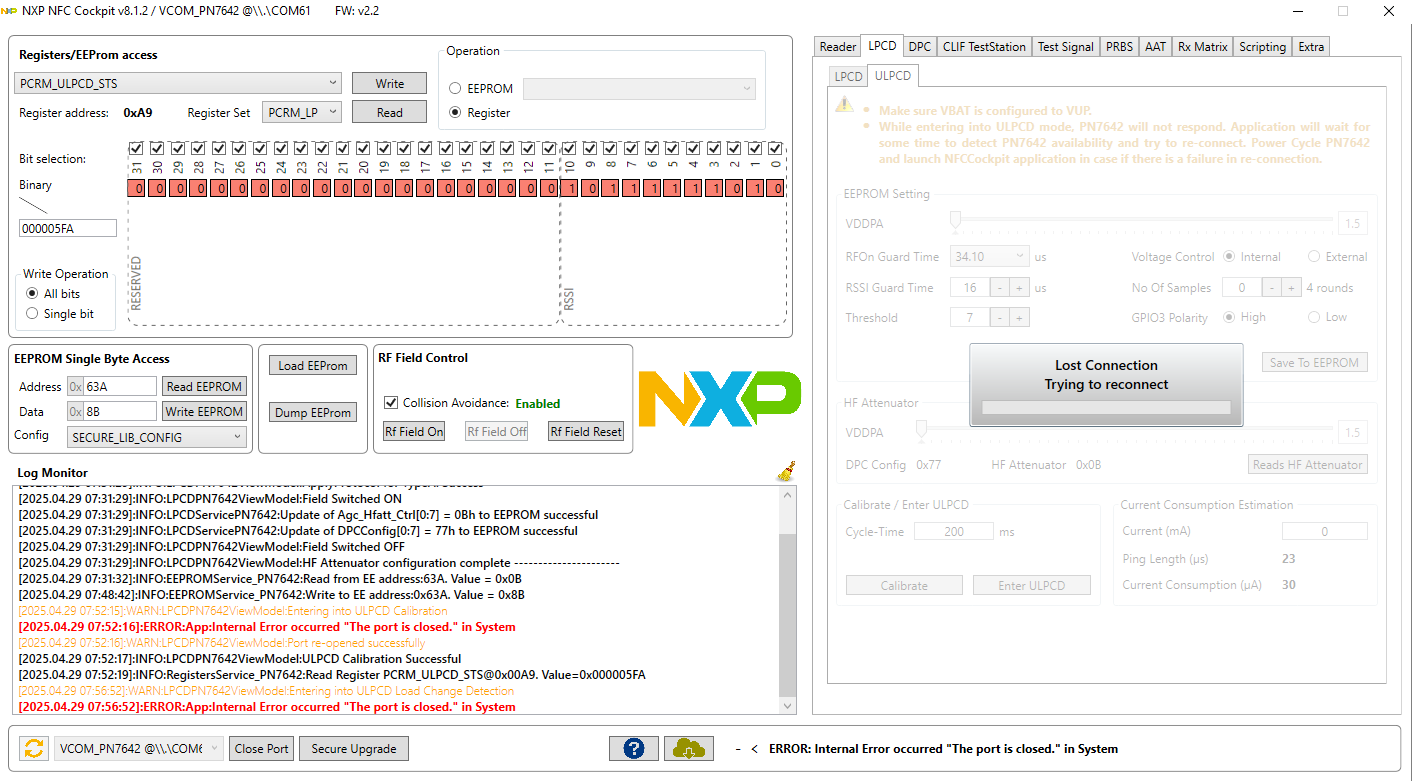Screen dimensions: 1412x781
Task: Open help via the question mark icon
Action: tap(633, 748)
